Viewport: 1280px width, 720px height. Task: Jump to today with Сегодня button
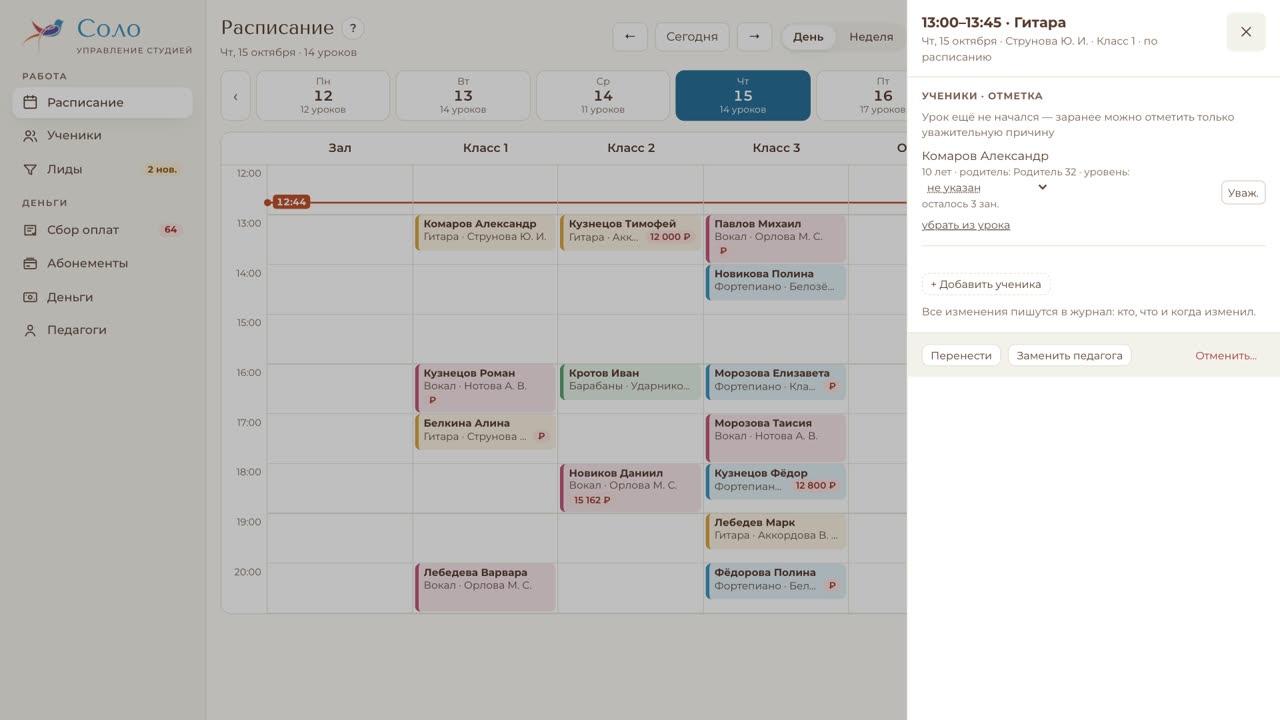[692, 37]
